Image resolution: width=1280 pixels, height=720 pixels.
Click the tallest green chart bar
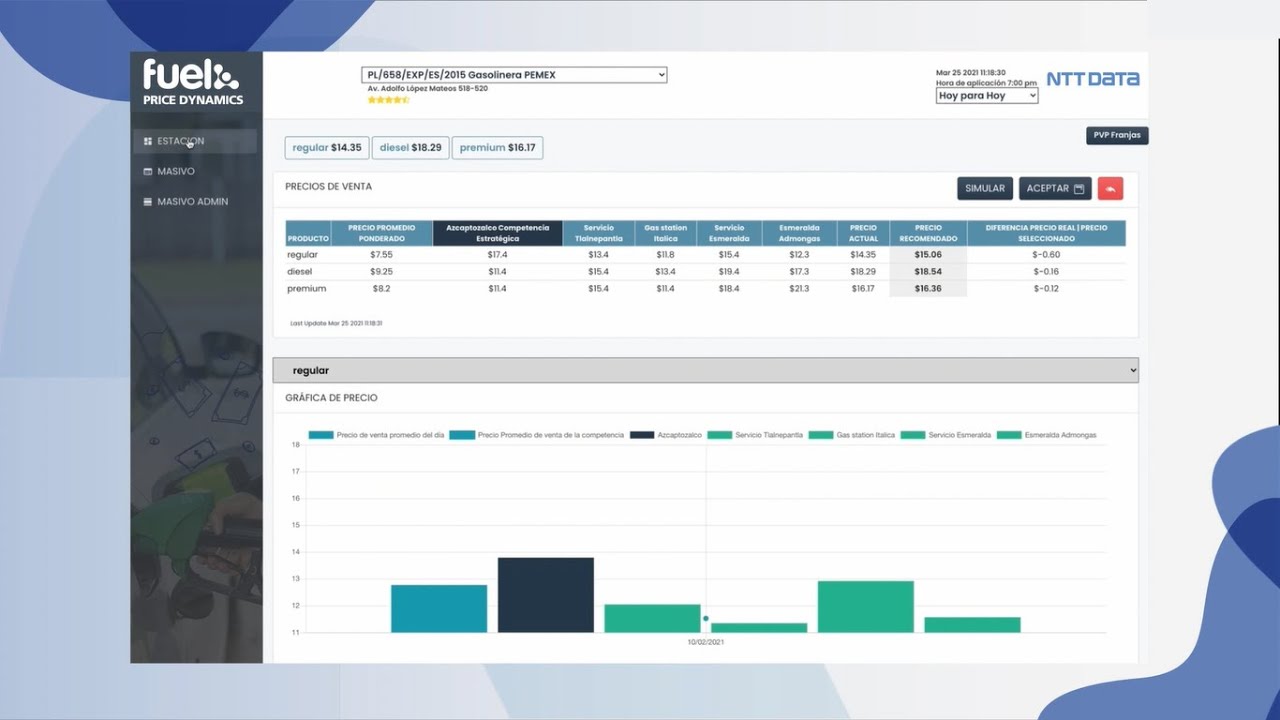pos(866,607)
